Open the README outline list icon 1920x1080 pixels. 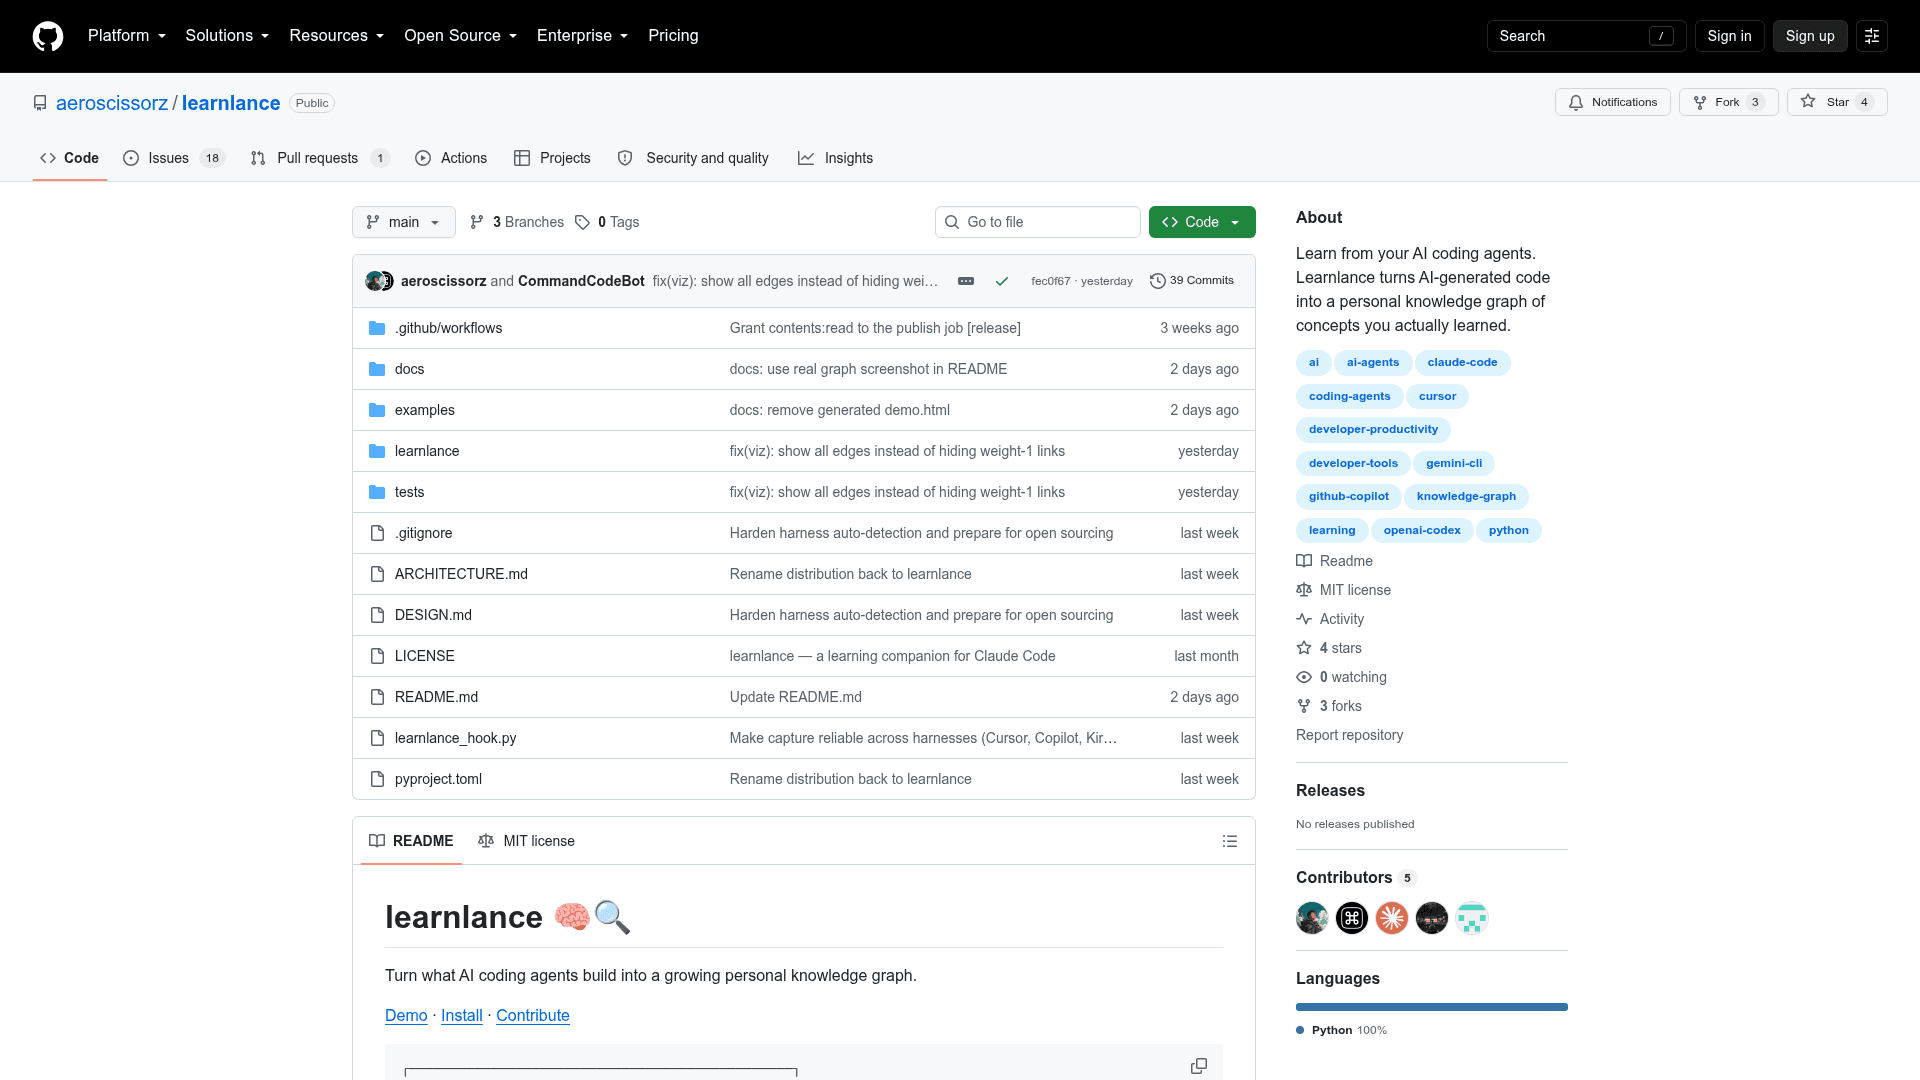(1230, 841)
